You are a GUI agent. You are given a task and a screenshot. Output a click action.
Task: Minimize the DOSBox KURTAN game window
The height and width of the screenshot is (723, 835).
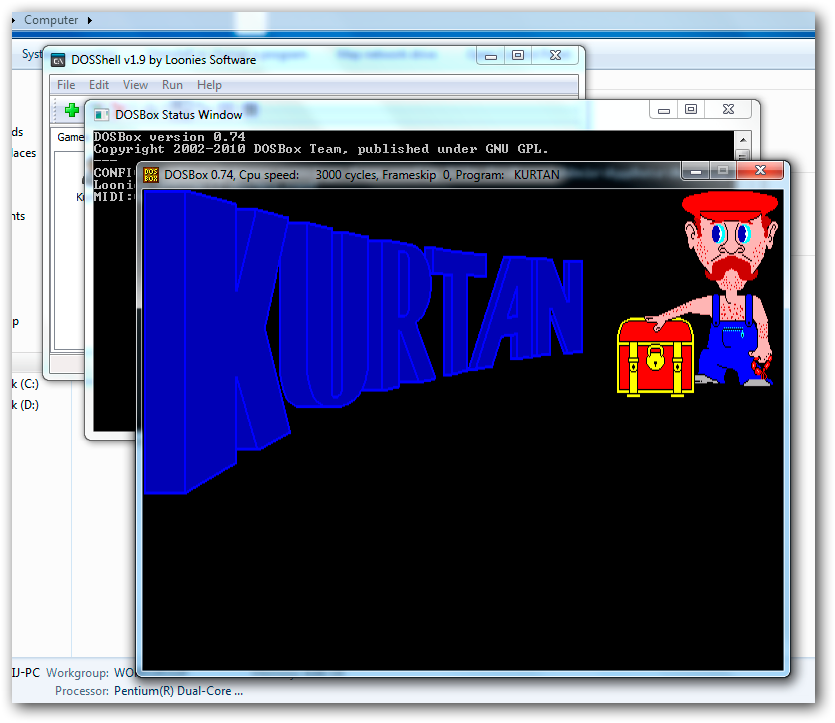[695, 171]
